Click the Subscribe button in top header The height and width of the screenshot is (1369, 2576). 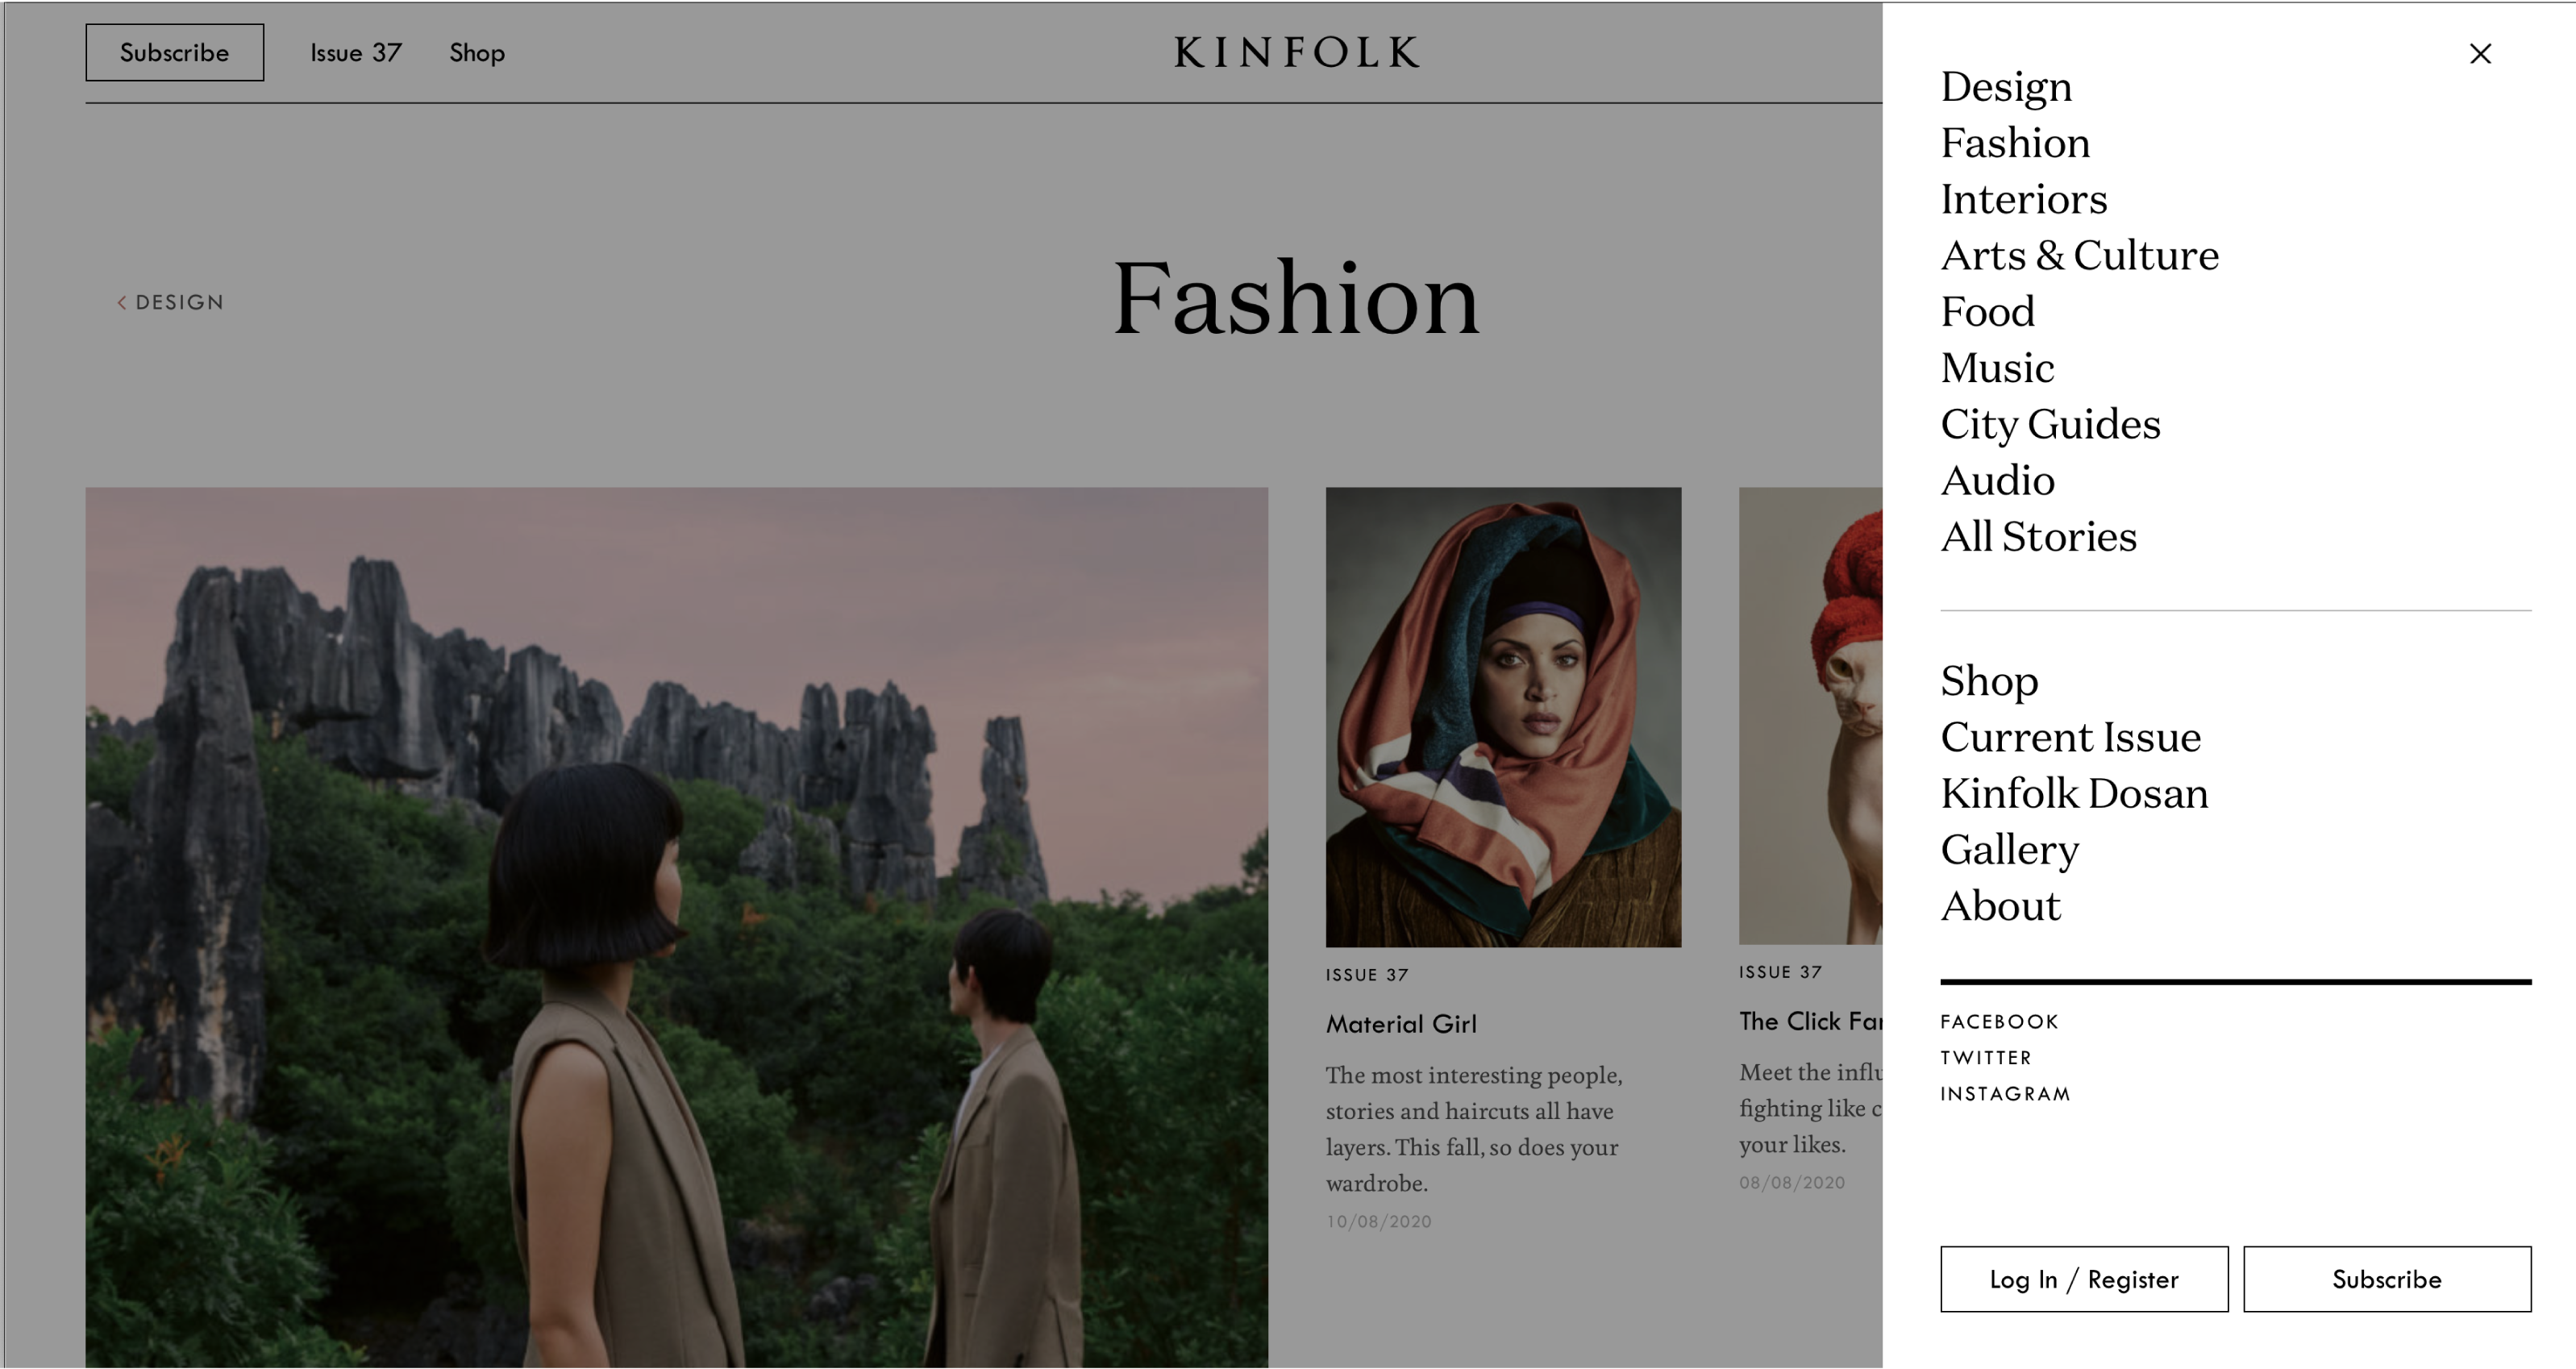tap(175, 52)
